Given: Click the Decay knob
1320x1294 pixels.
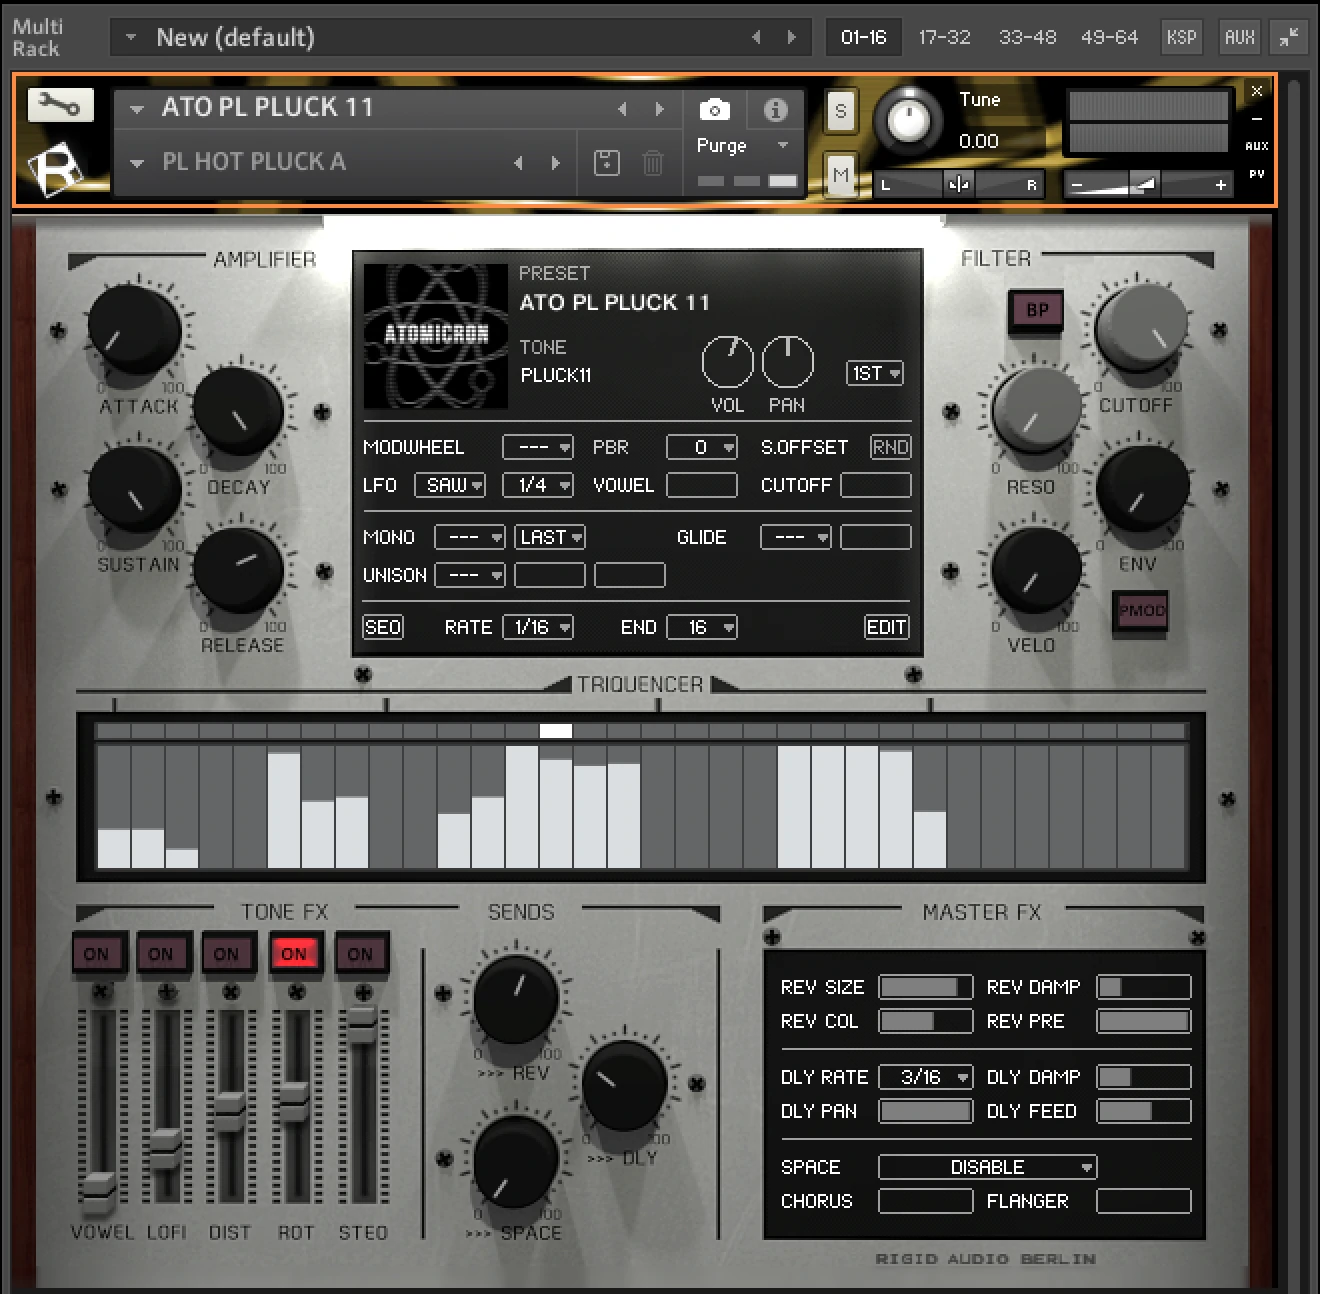Looking at the screenshot, I should pyautogui.click(x=238, y=411).
